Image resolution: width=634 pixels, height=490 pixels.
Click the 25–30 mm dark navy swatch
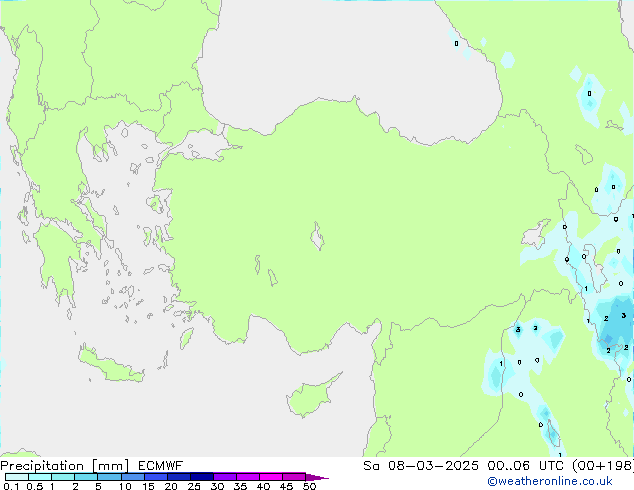pos(202,477)
